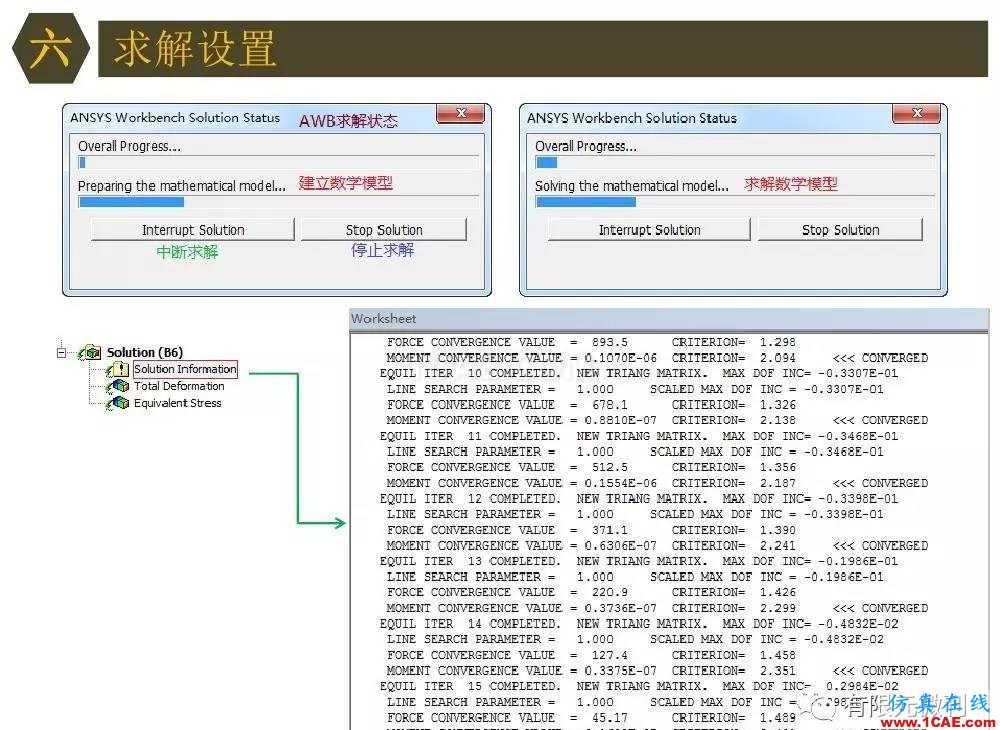Click the Solving the mathematical model progress bar

(x=735, y=202)
